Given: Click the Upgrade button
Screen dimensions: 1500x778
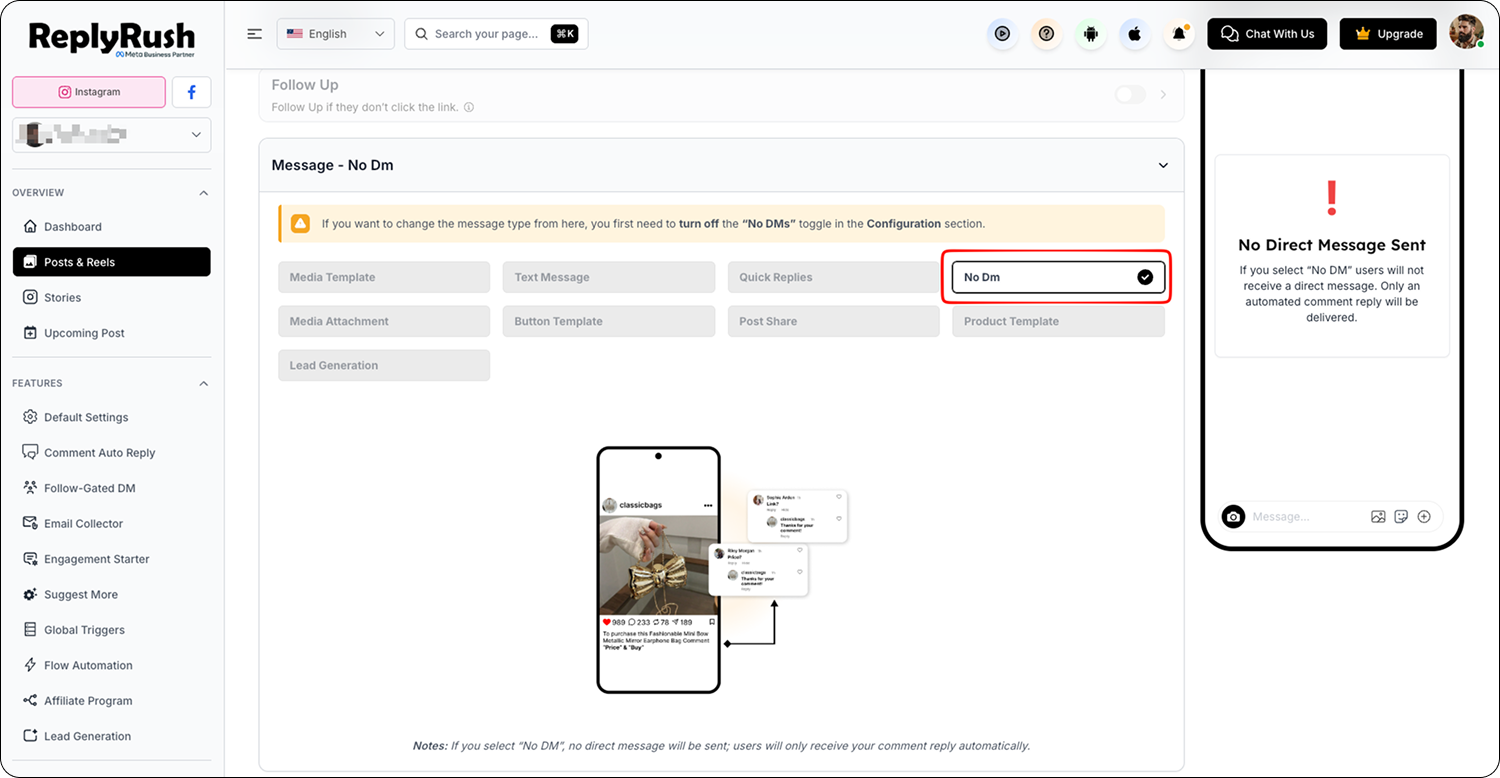Looking at the screenshot, I should (x=1388, y=34).
